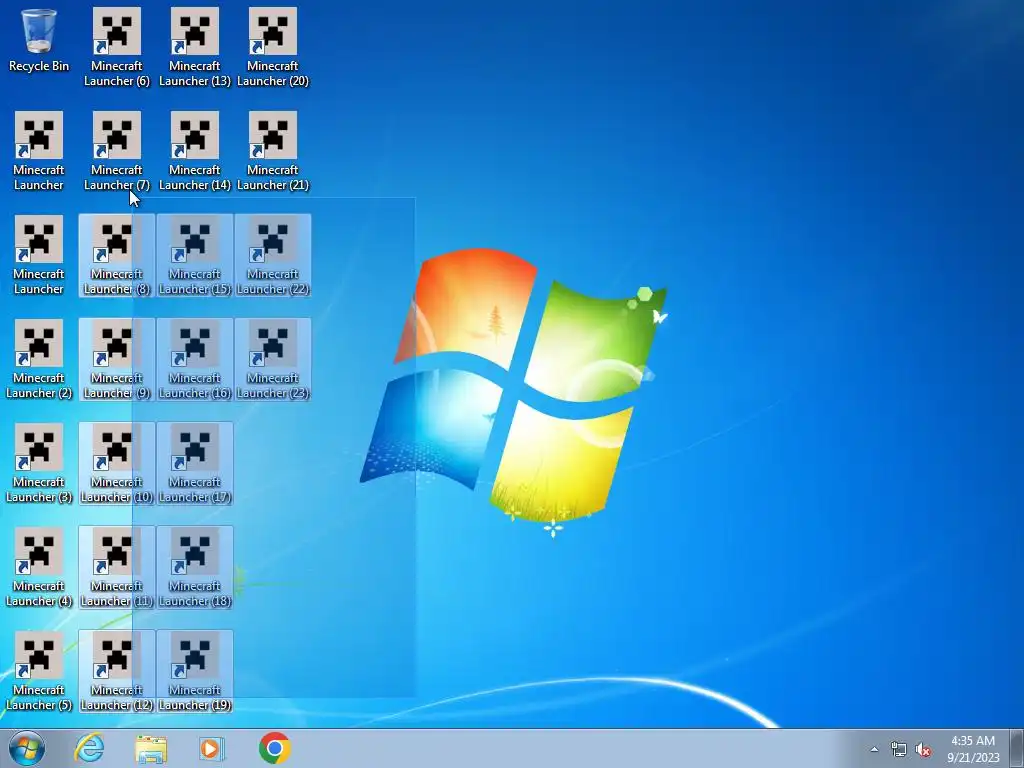Image resolution: width=1024 pixels, height=768 pixels.
Task: Select the Minecraft Launcher (5) shortcut
Action: (x=39, y=671)
